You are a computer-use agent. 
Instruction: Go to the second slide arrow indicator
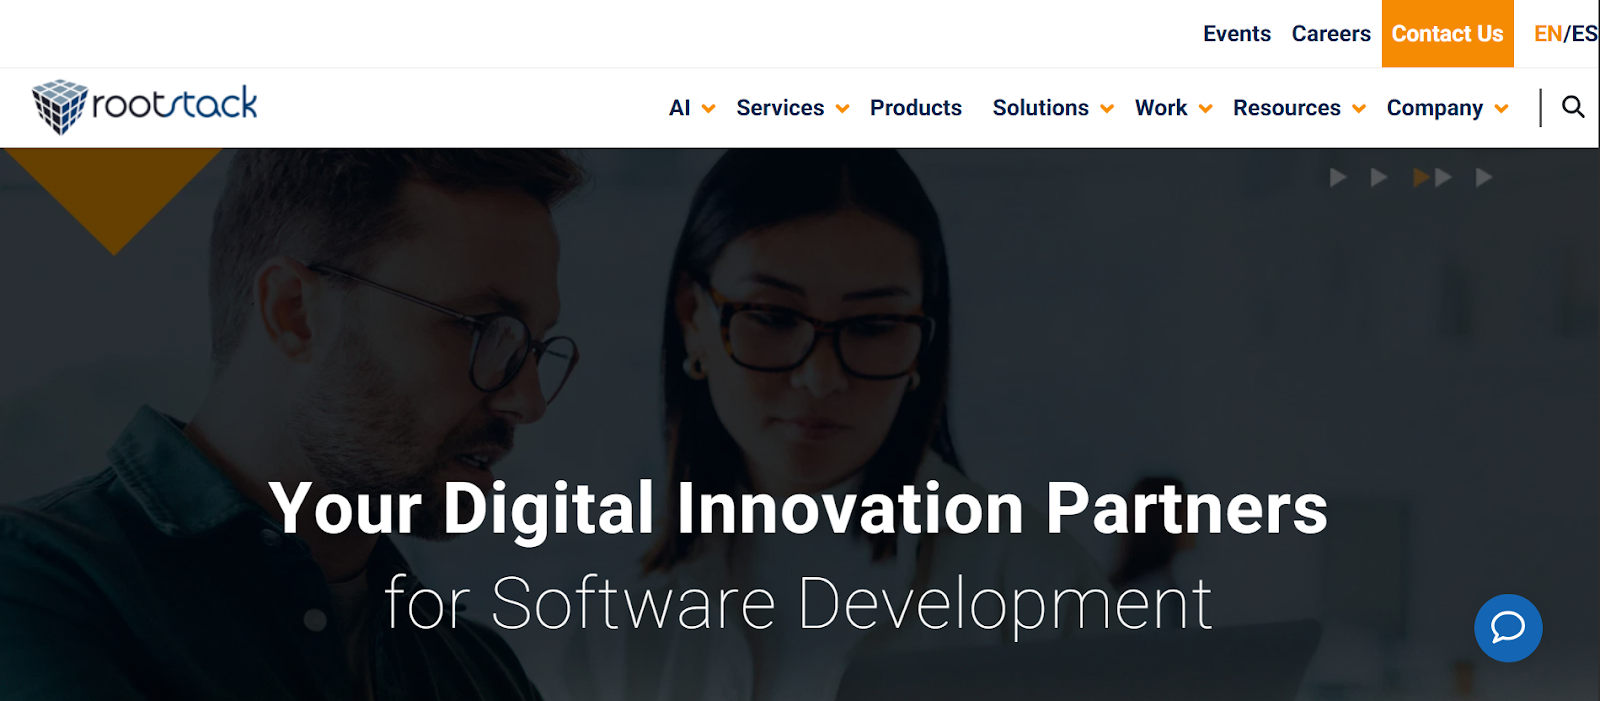point(1379,178)
